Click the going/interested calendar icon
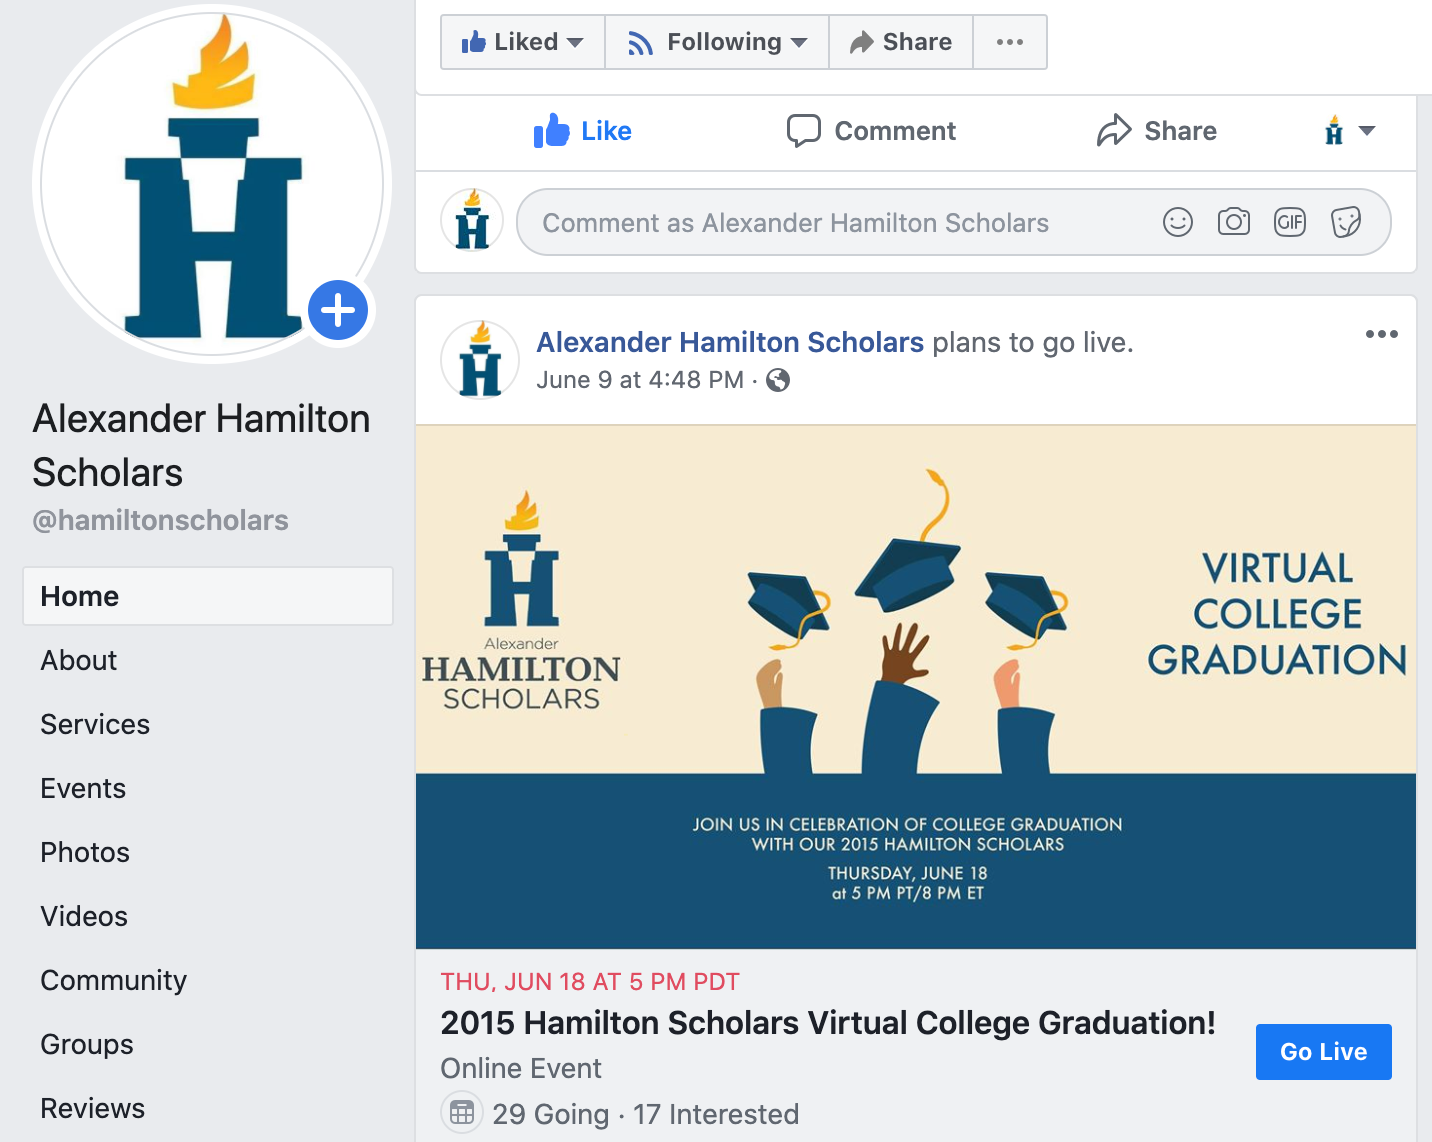The height and width of the screenshot is (1142, 1432). pyautogui.click(x=462, y=1112)
